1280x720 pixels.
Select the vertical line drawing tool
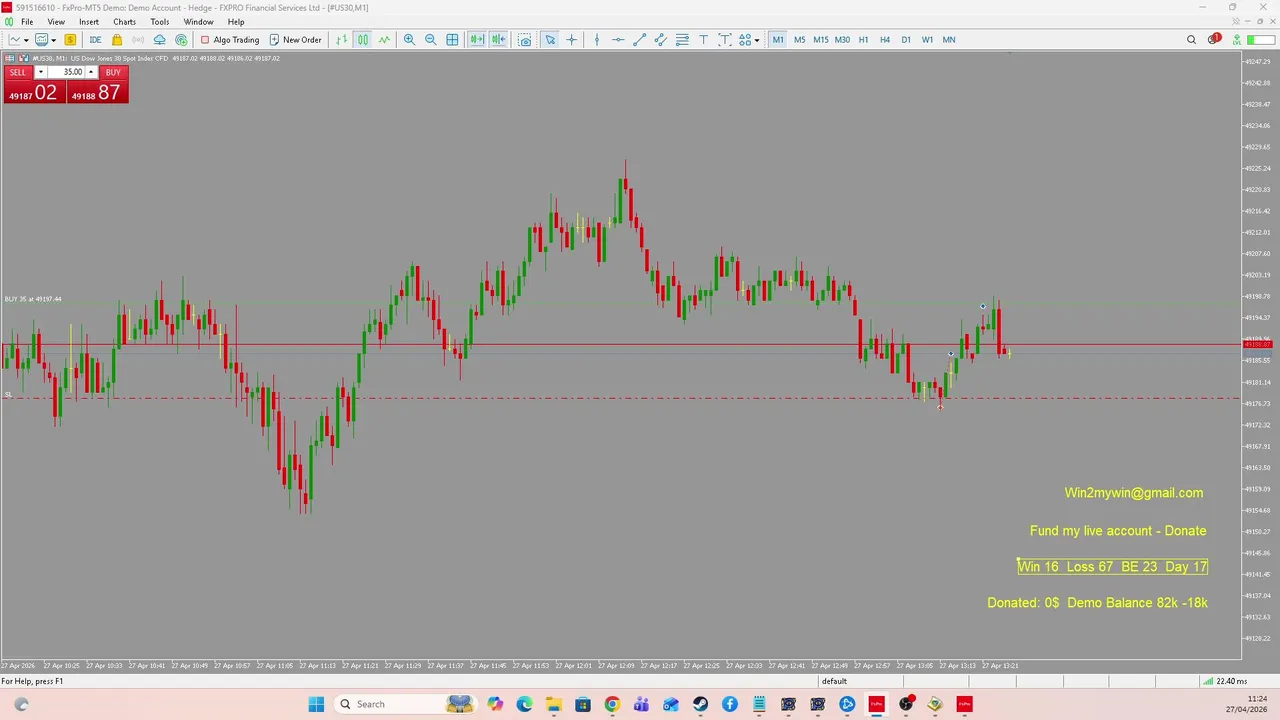(597, 40)
